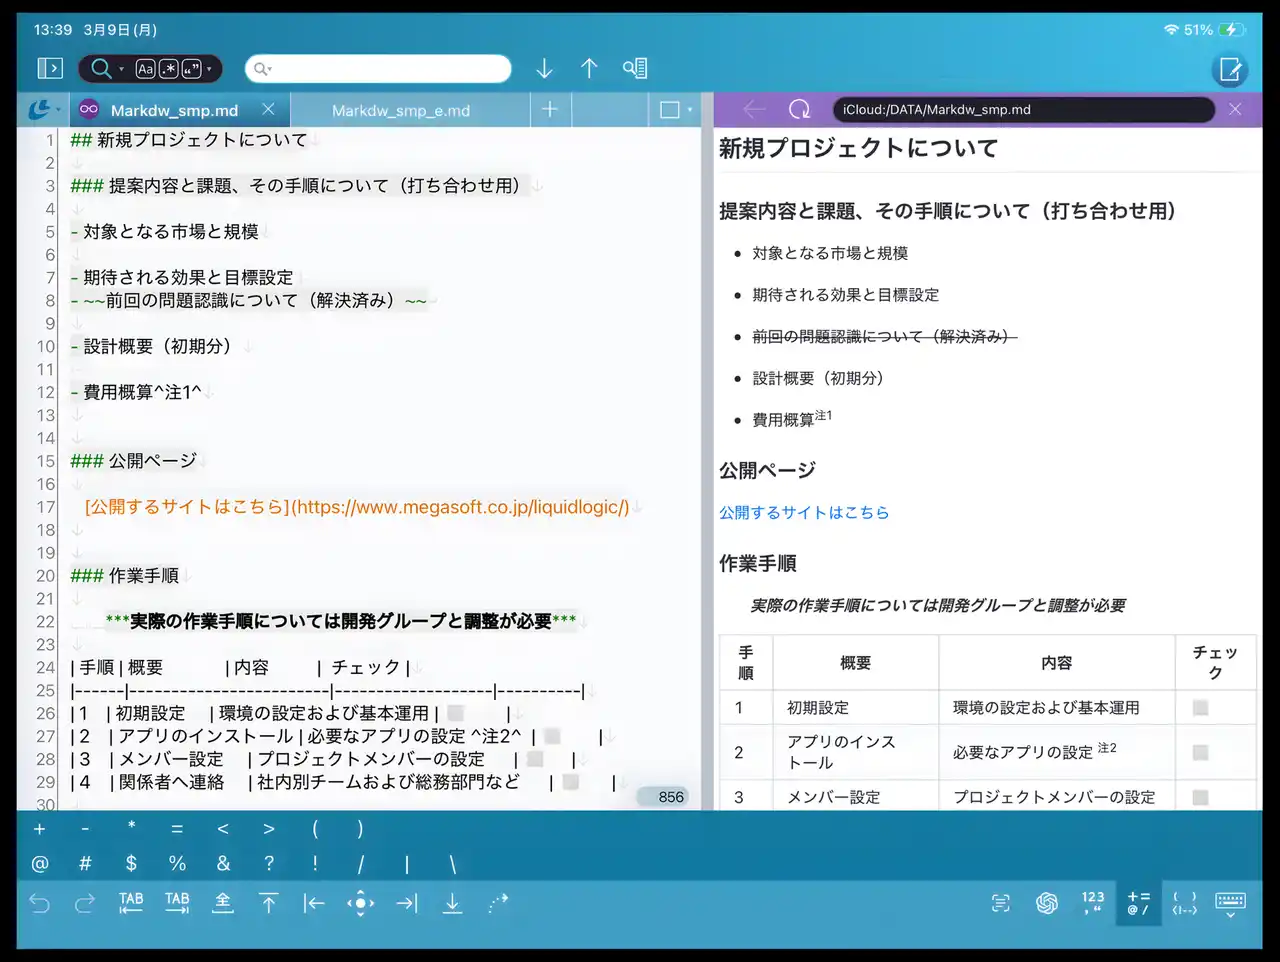Create new document with compose icon
Image resolution: width=1280 pixels, height=962 pixels.
pyautogui.click(x=1229, y=69)
